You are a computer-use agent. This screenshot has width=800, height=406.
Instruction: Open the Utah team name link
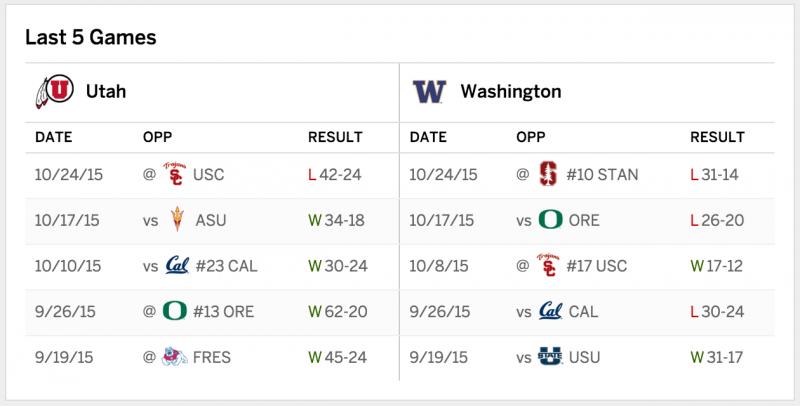tap(106, 92)
